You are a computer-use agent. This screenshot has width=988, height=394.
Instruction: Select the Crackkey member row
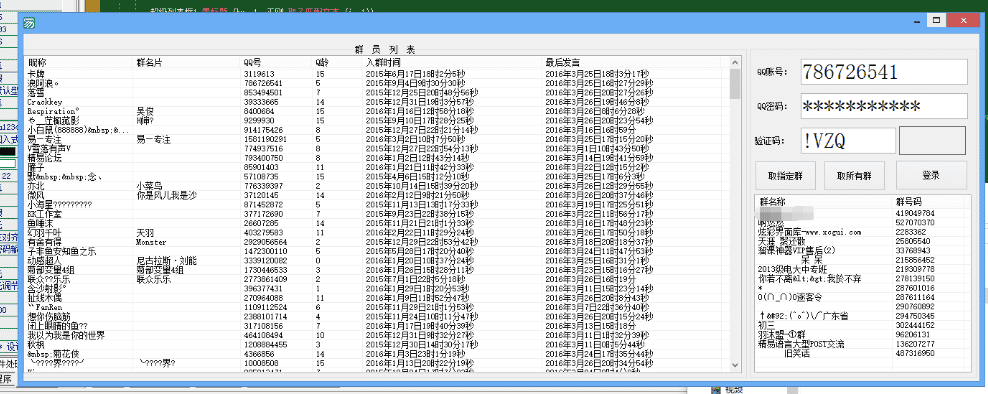(x=377, y=101)
